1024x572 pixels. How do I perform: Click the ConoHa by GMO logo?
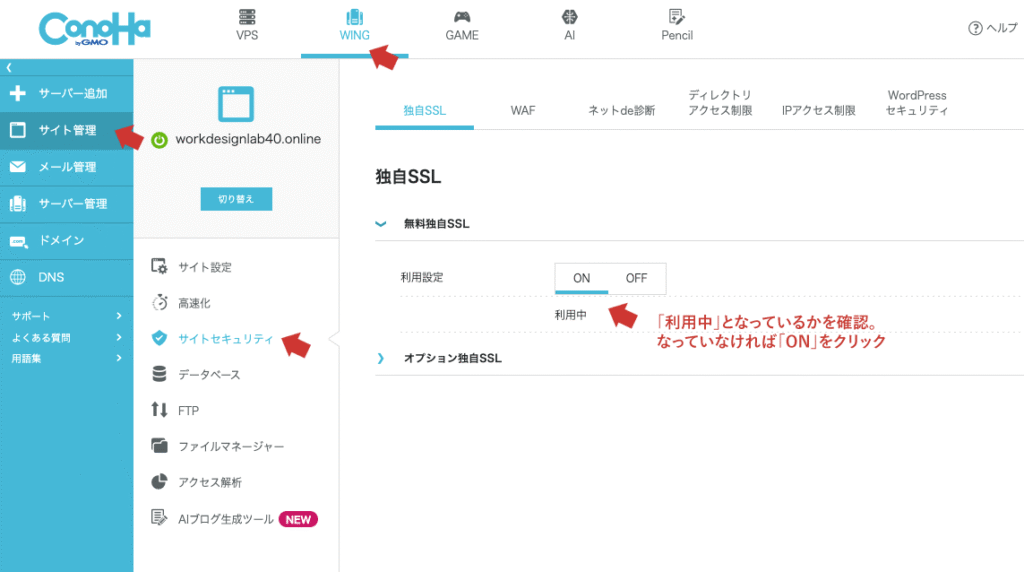pos(95,29)
